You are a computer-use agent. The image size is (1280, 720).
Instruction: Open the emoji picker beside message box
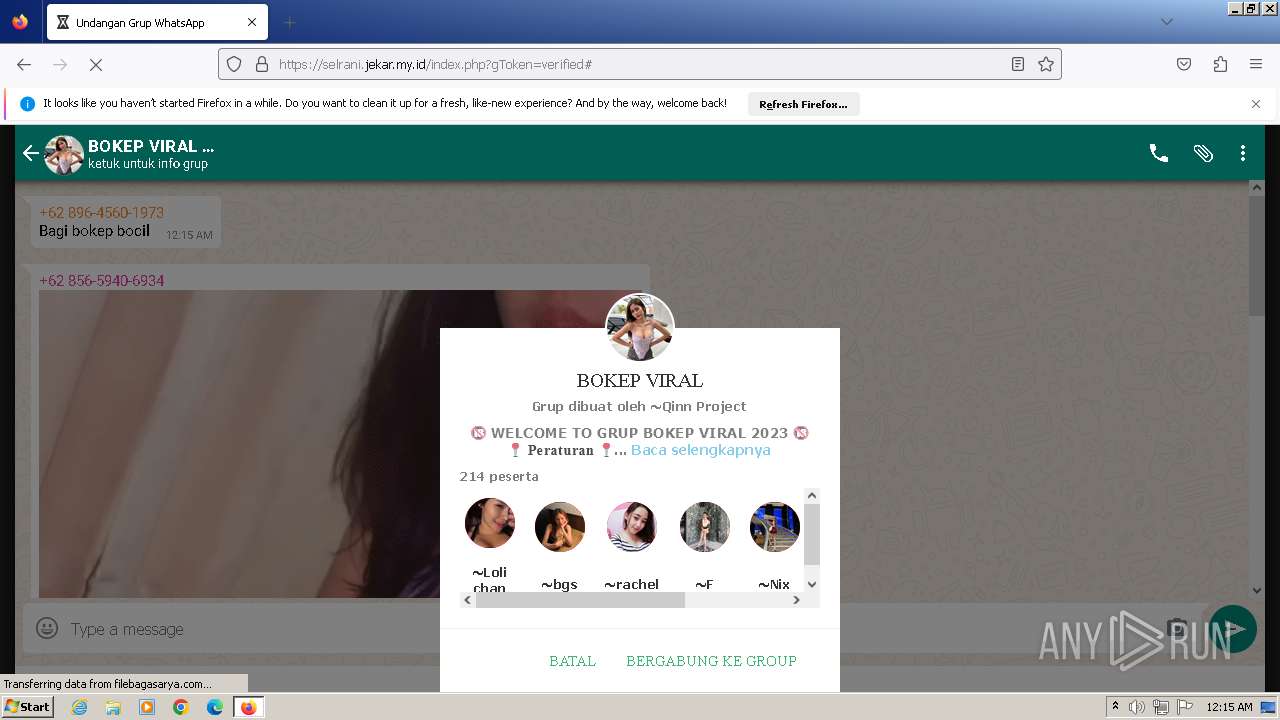pyautogui.click(x=47, y=628)
